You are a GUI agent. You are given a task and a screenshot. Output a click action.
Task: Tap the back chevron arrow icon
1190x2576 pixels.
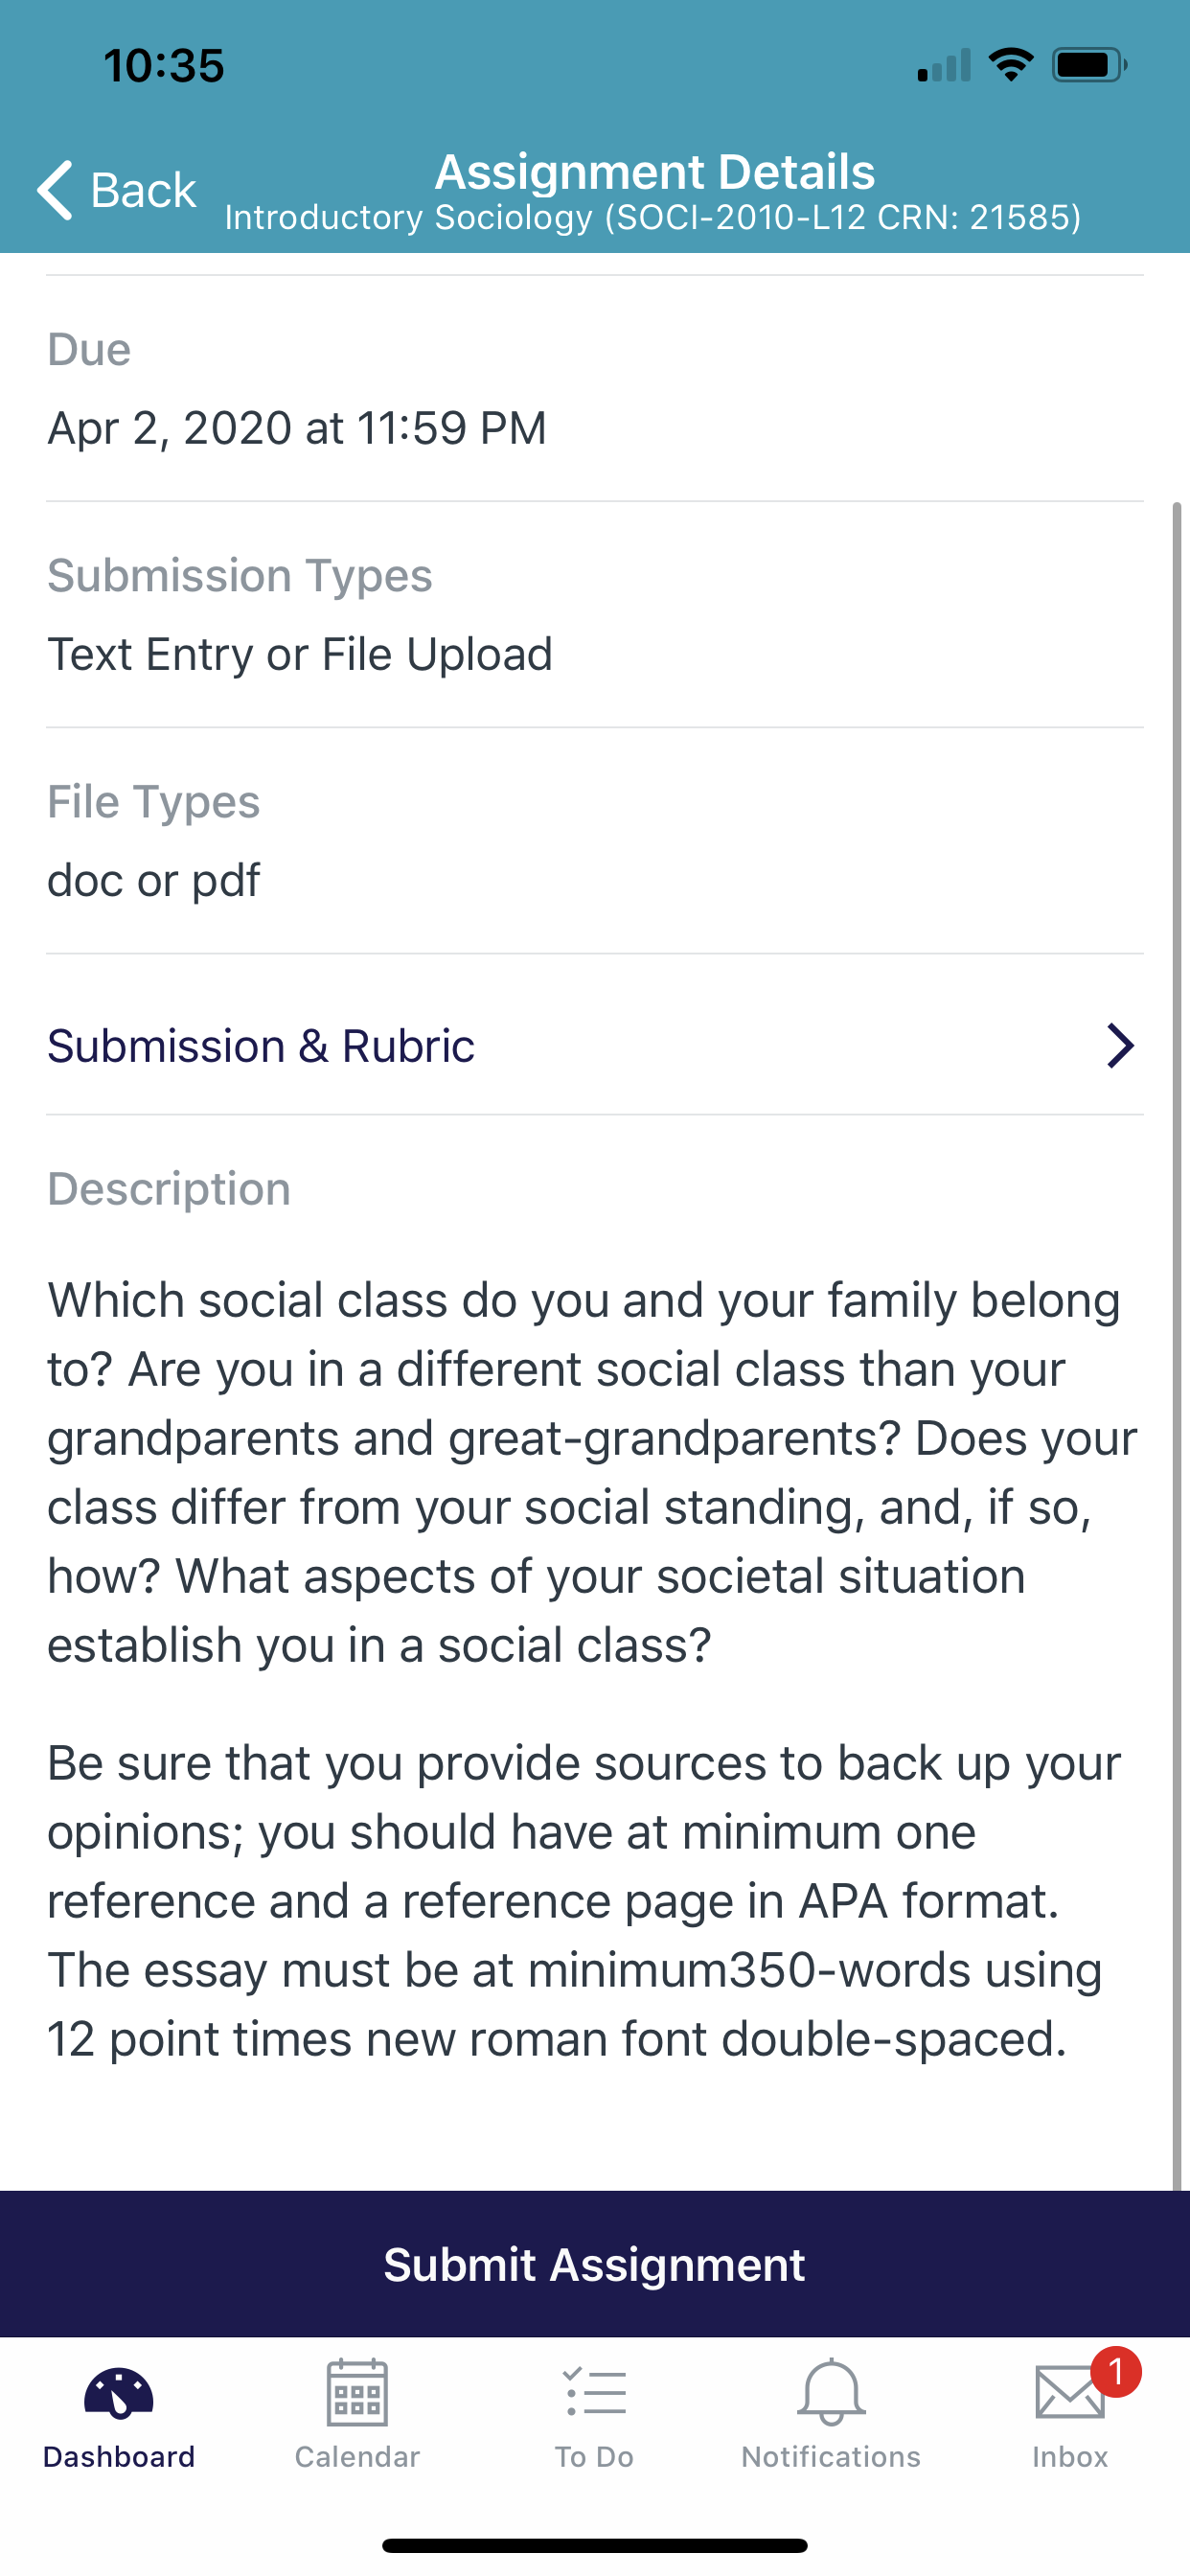[55, 189]
